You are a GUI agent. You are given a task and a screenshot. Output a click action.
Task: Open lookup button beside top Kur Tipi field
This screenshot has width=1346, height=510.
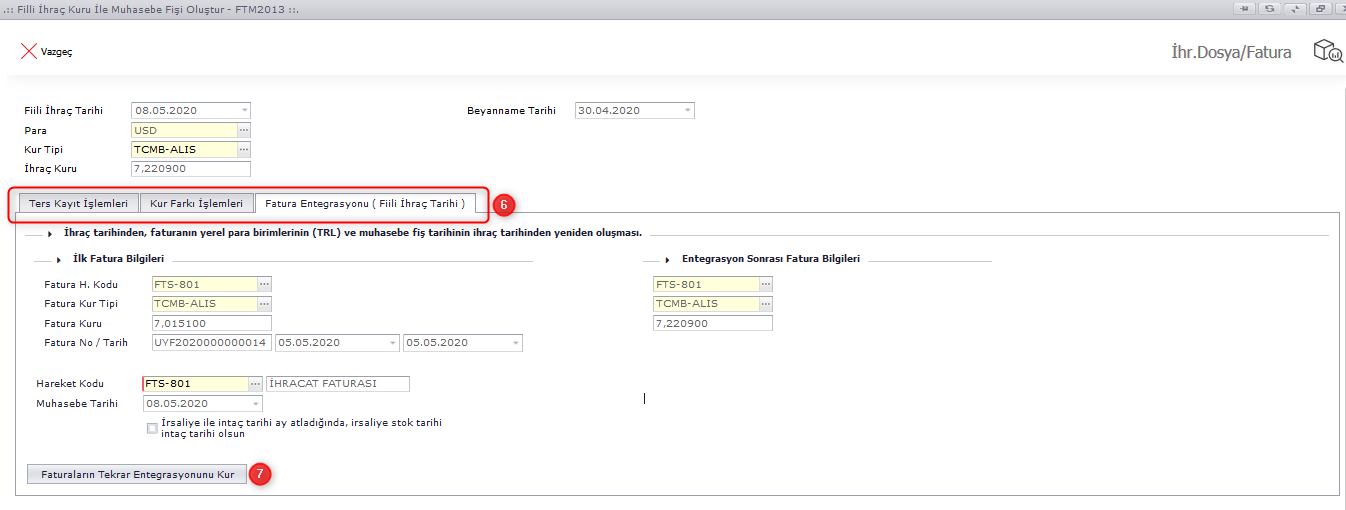pos(244,150)
